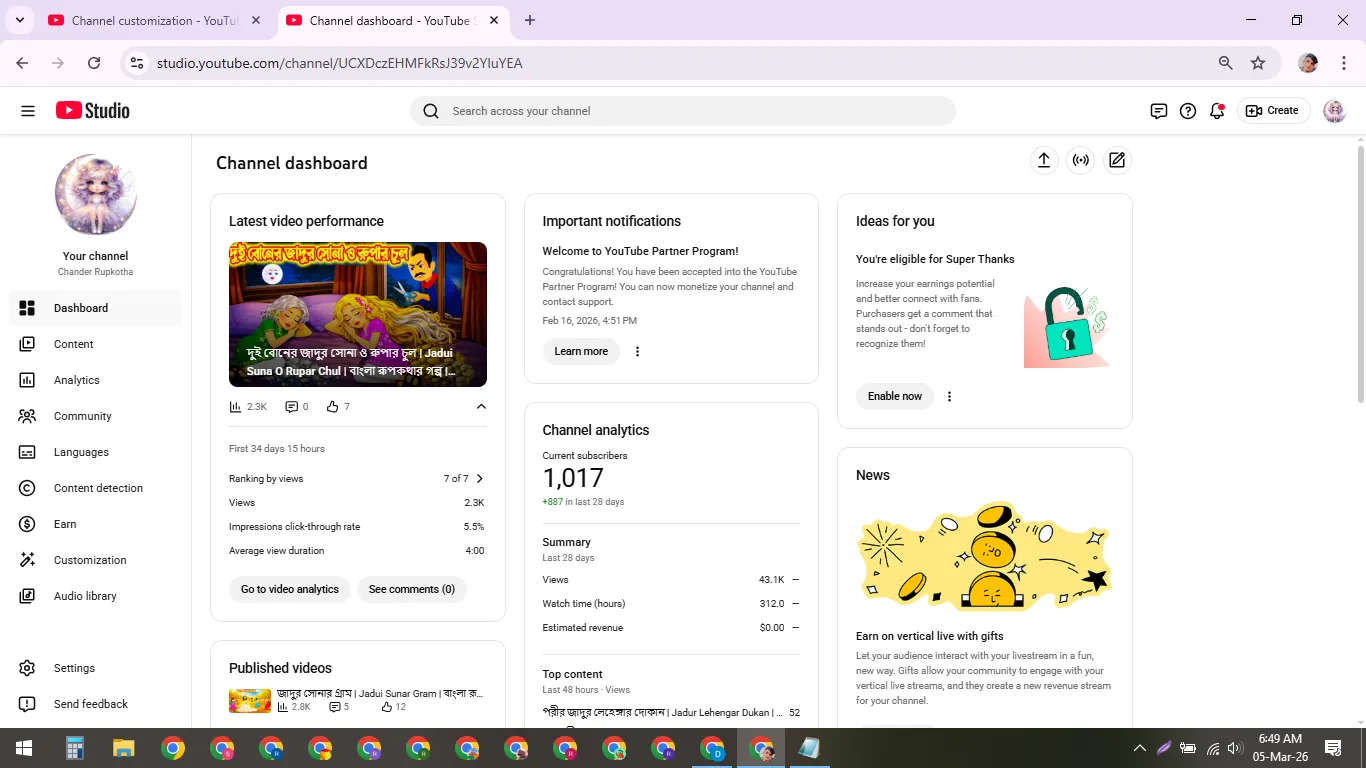Open the account avatar menu in Studio header

point(1334,111)
